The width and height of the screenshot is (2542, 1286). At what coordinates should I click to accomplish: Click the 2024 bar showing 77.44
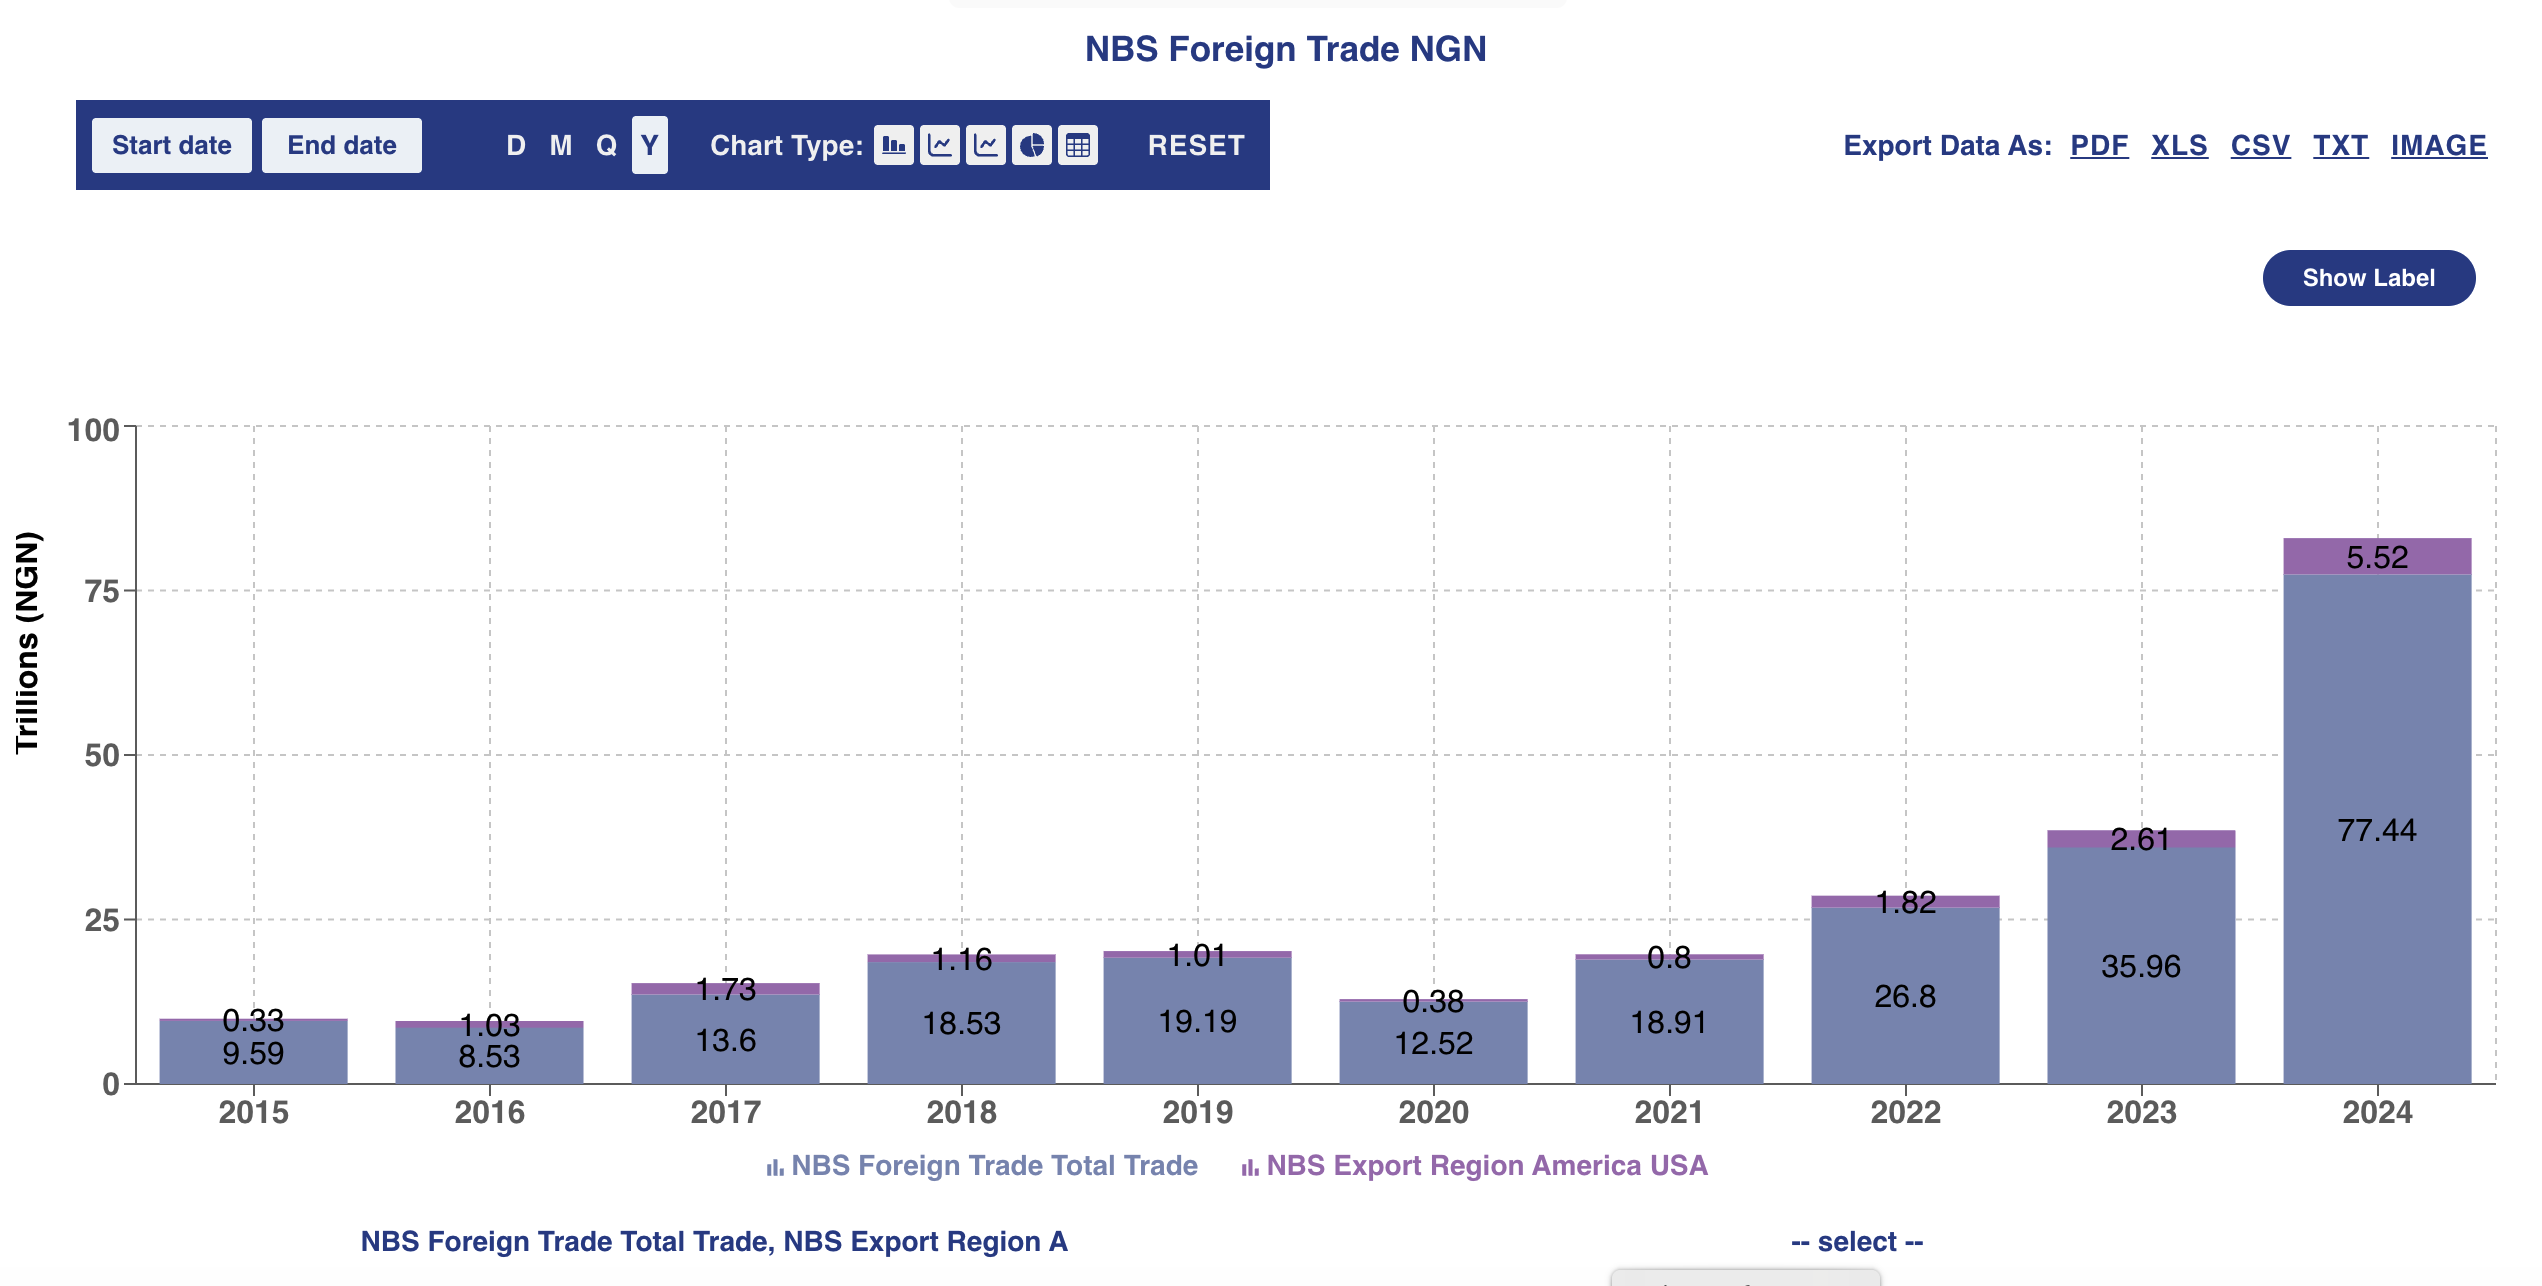coord(2376,828)
